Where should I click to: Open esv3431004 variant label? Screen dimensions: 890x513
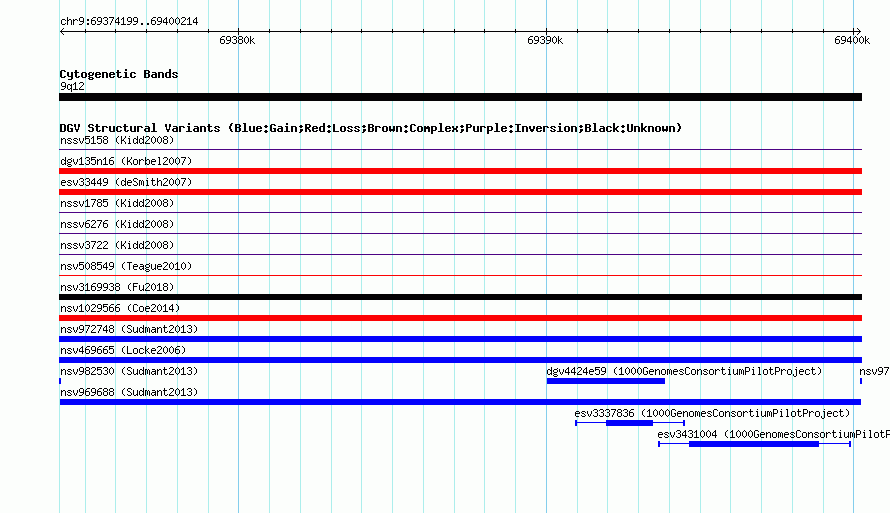(774, 434)
